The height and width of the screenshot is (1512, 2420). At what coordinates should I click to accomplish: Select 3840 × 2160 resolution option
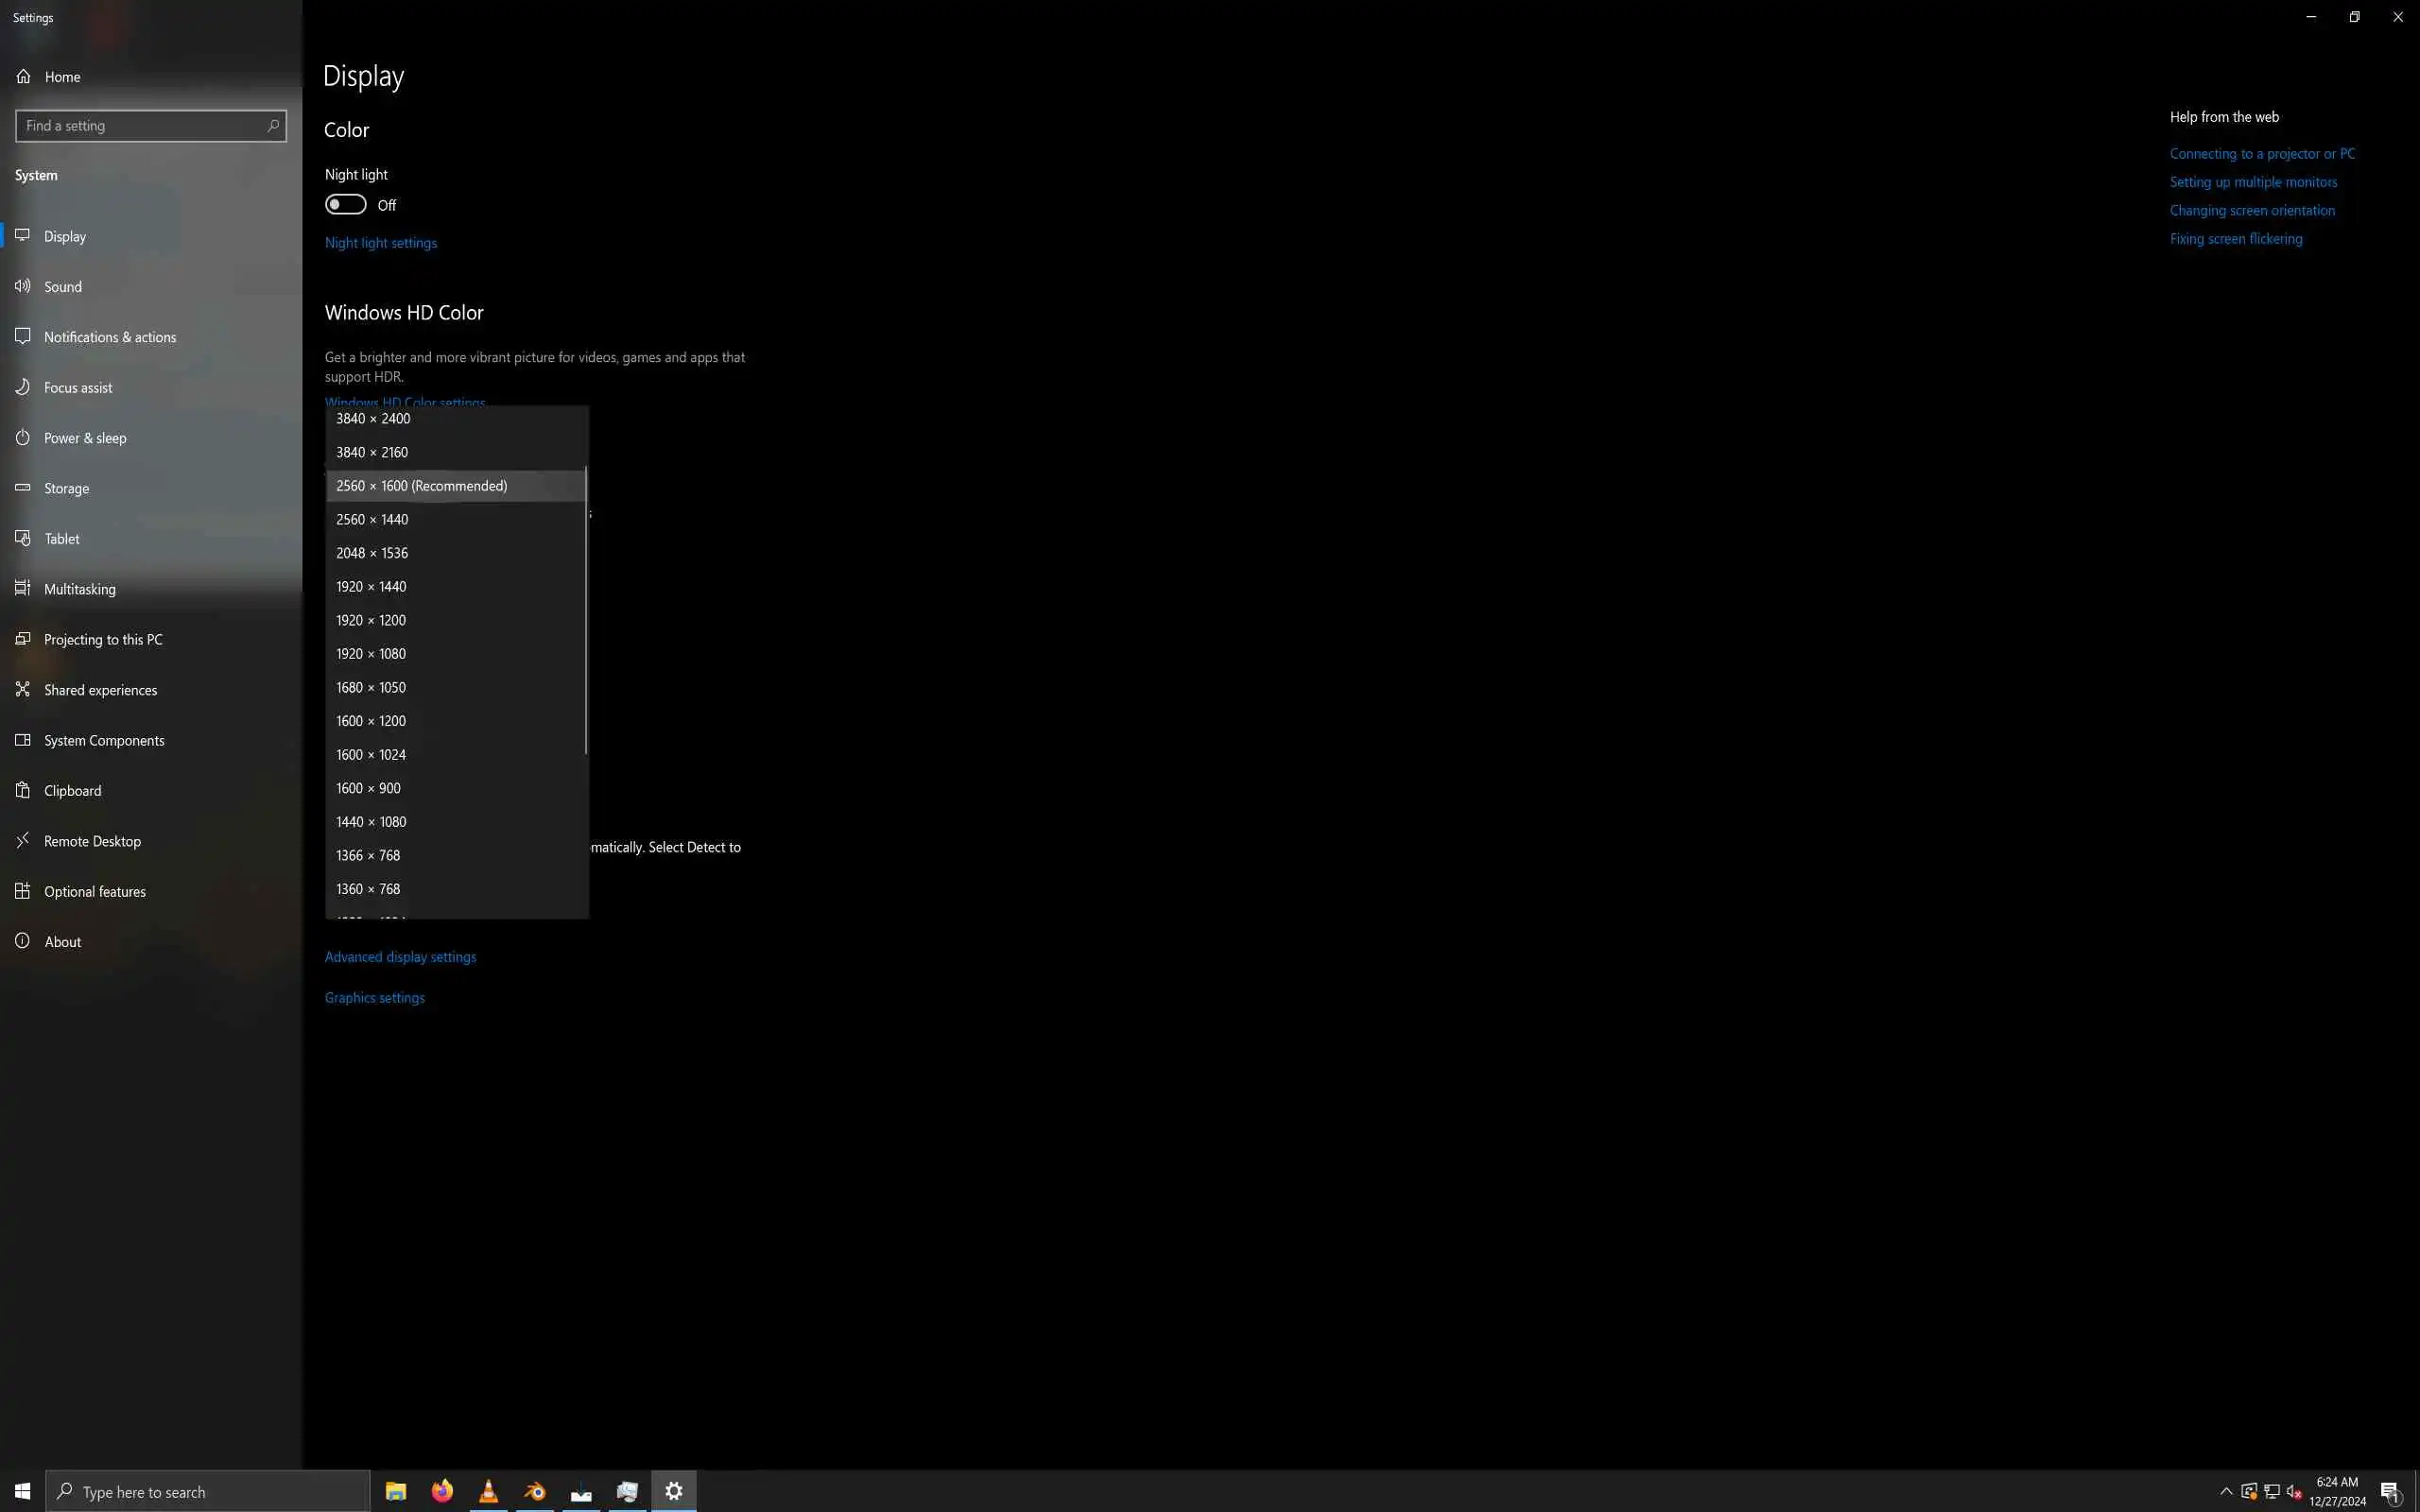pos(372,452)
